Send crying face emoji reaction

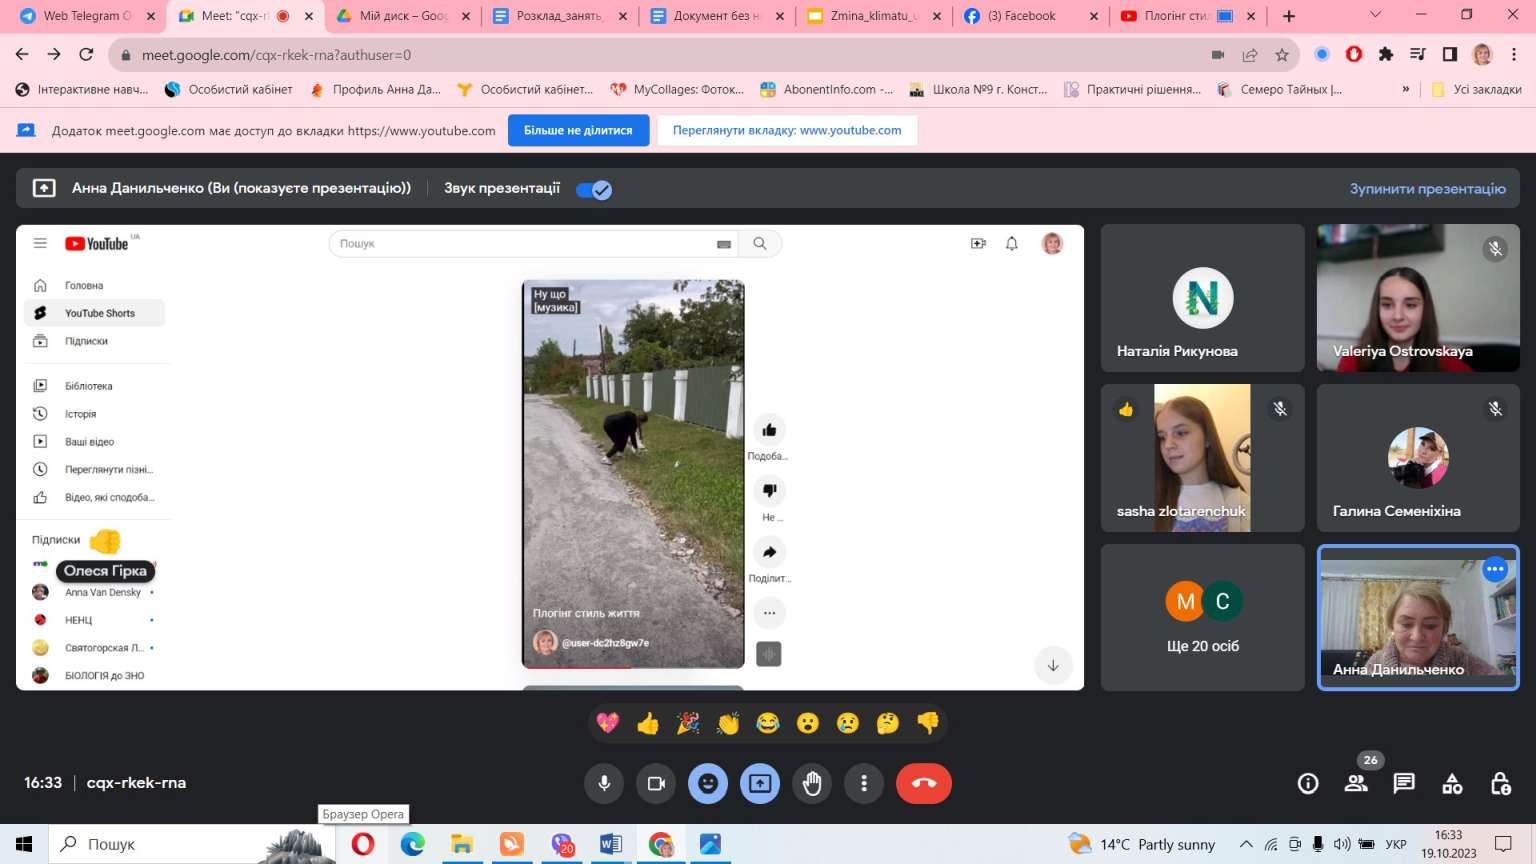click(848, 723)
